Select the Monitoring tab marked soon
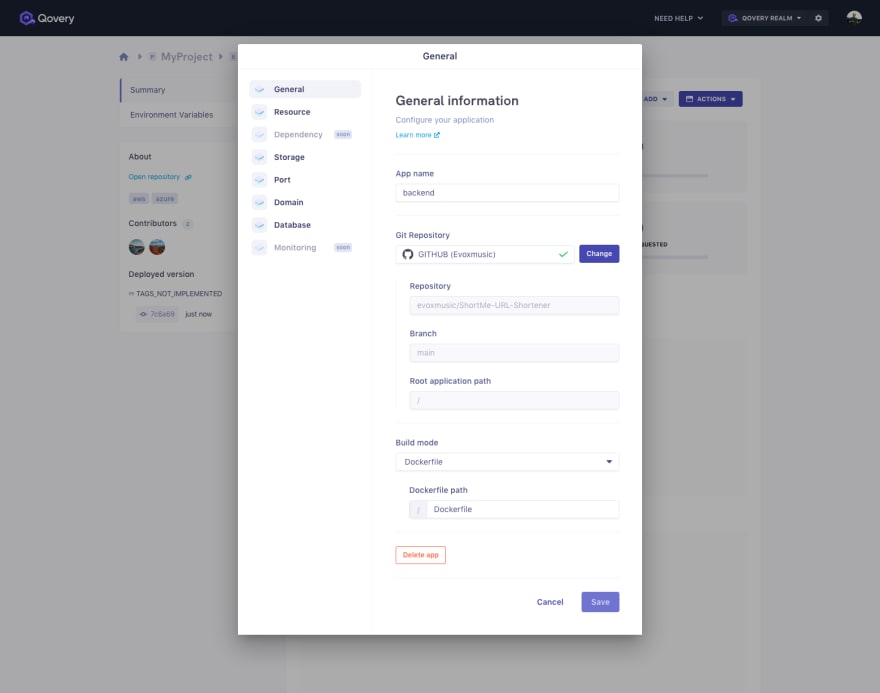Screen dimensions: 880x693 tap(305, 247)
